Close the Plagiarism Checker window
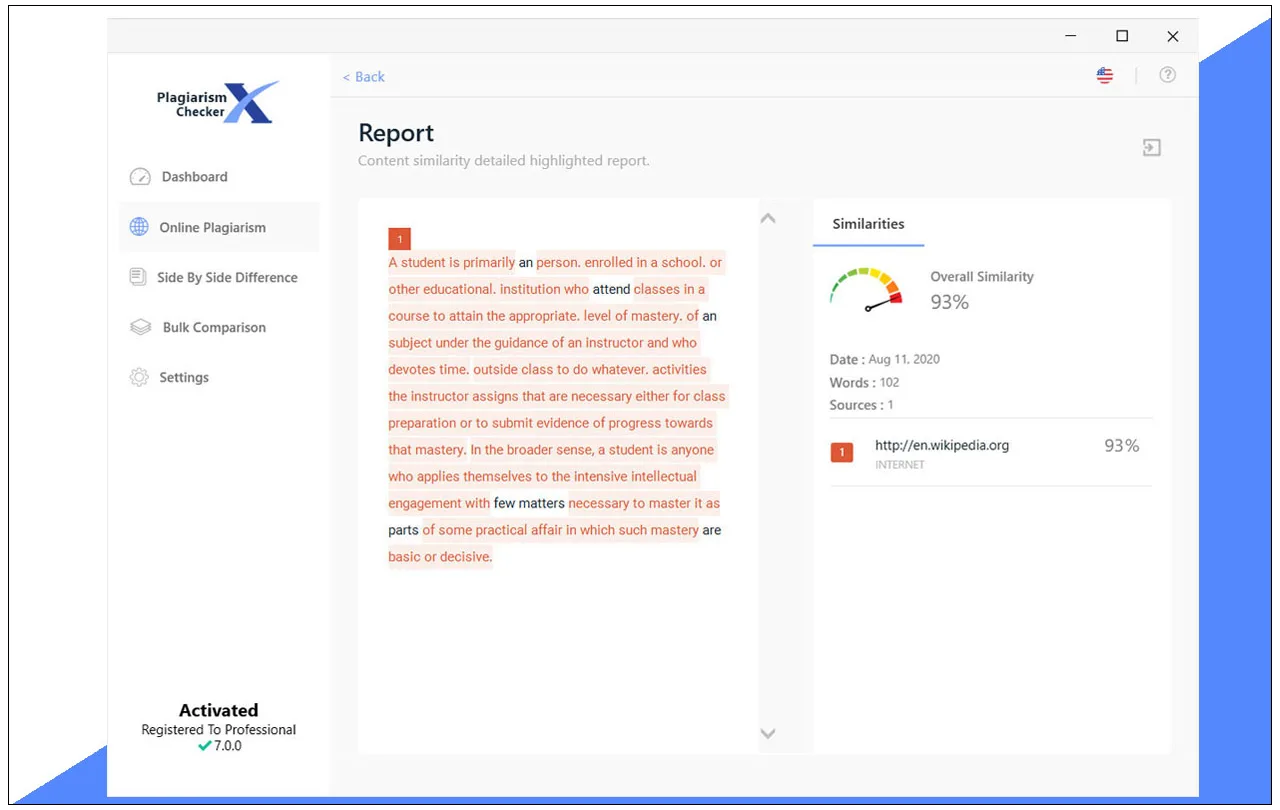 pyautogui.click(x=1173, y=36)
